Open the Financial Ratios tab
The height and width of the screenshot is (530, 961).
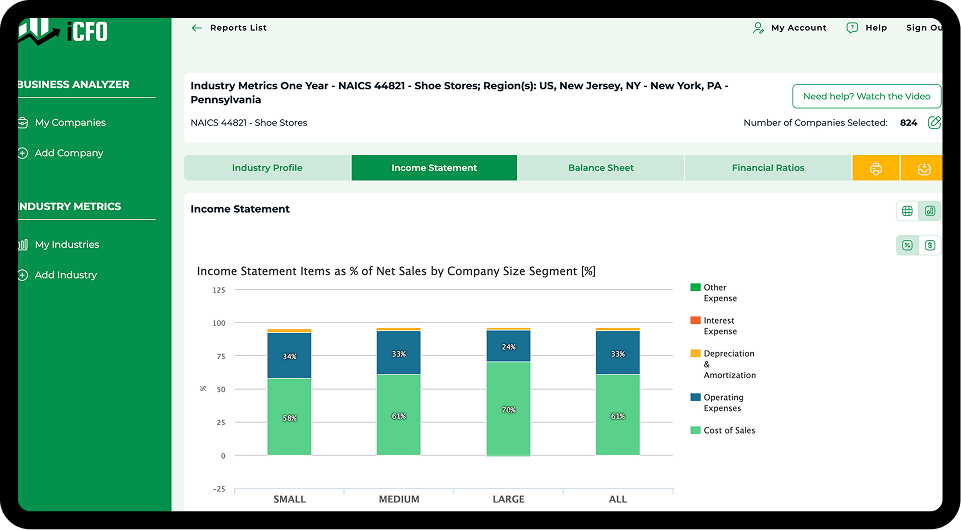767,168
